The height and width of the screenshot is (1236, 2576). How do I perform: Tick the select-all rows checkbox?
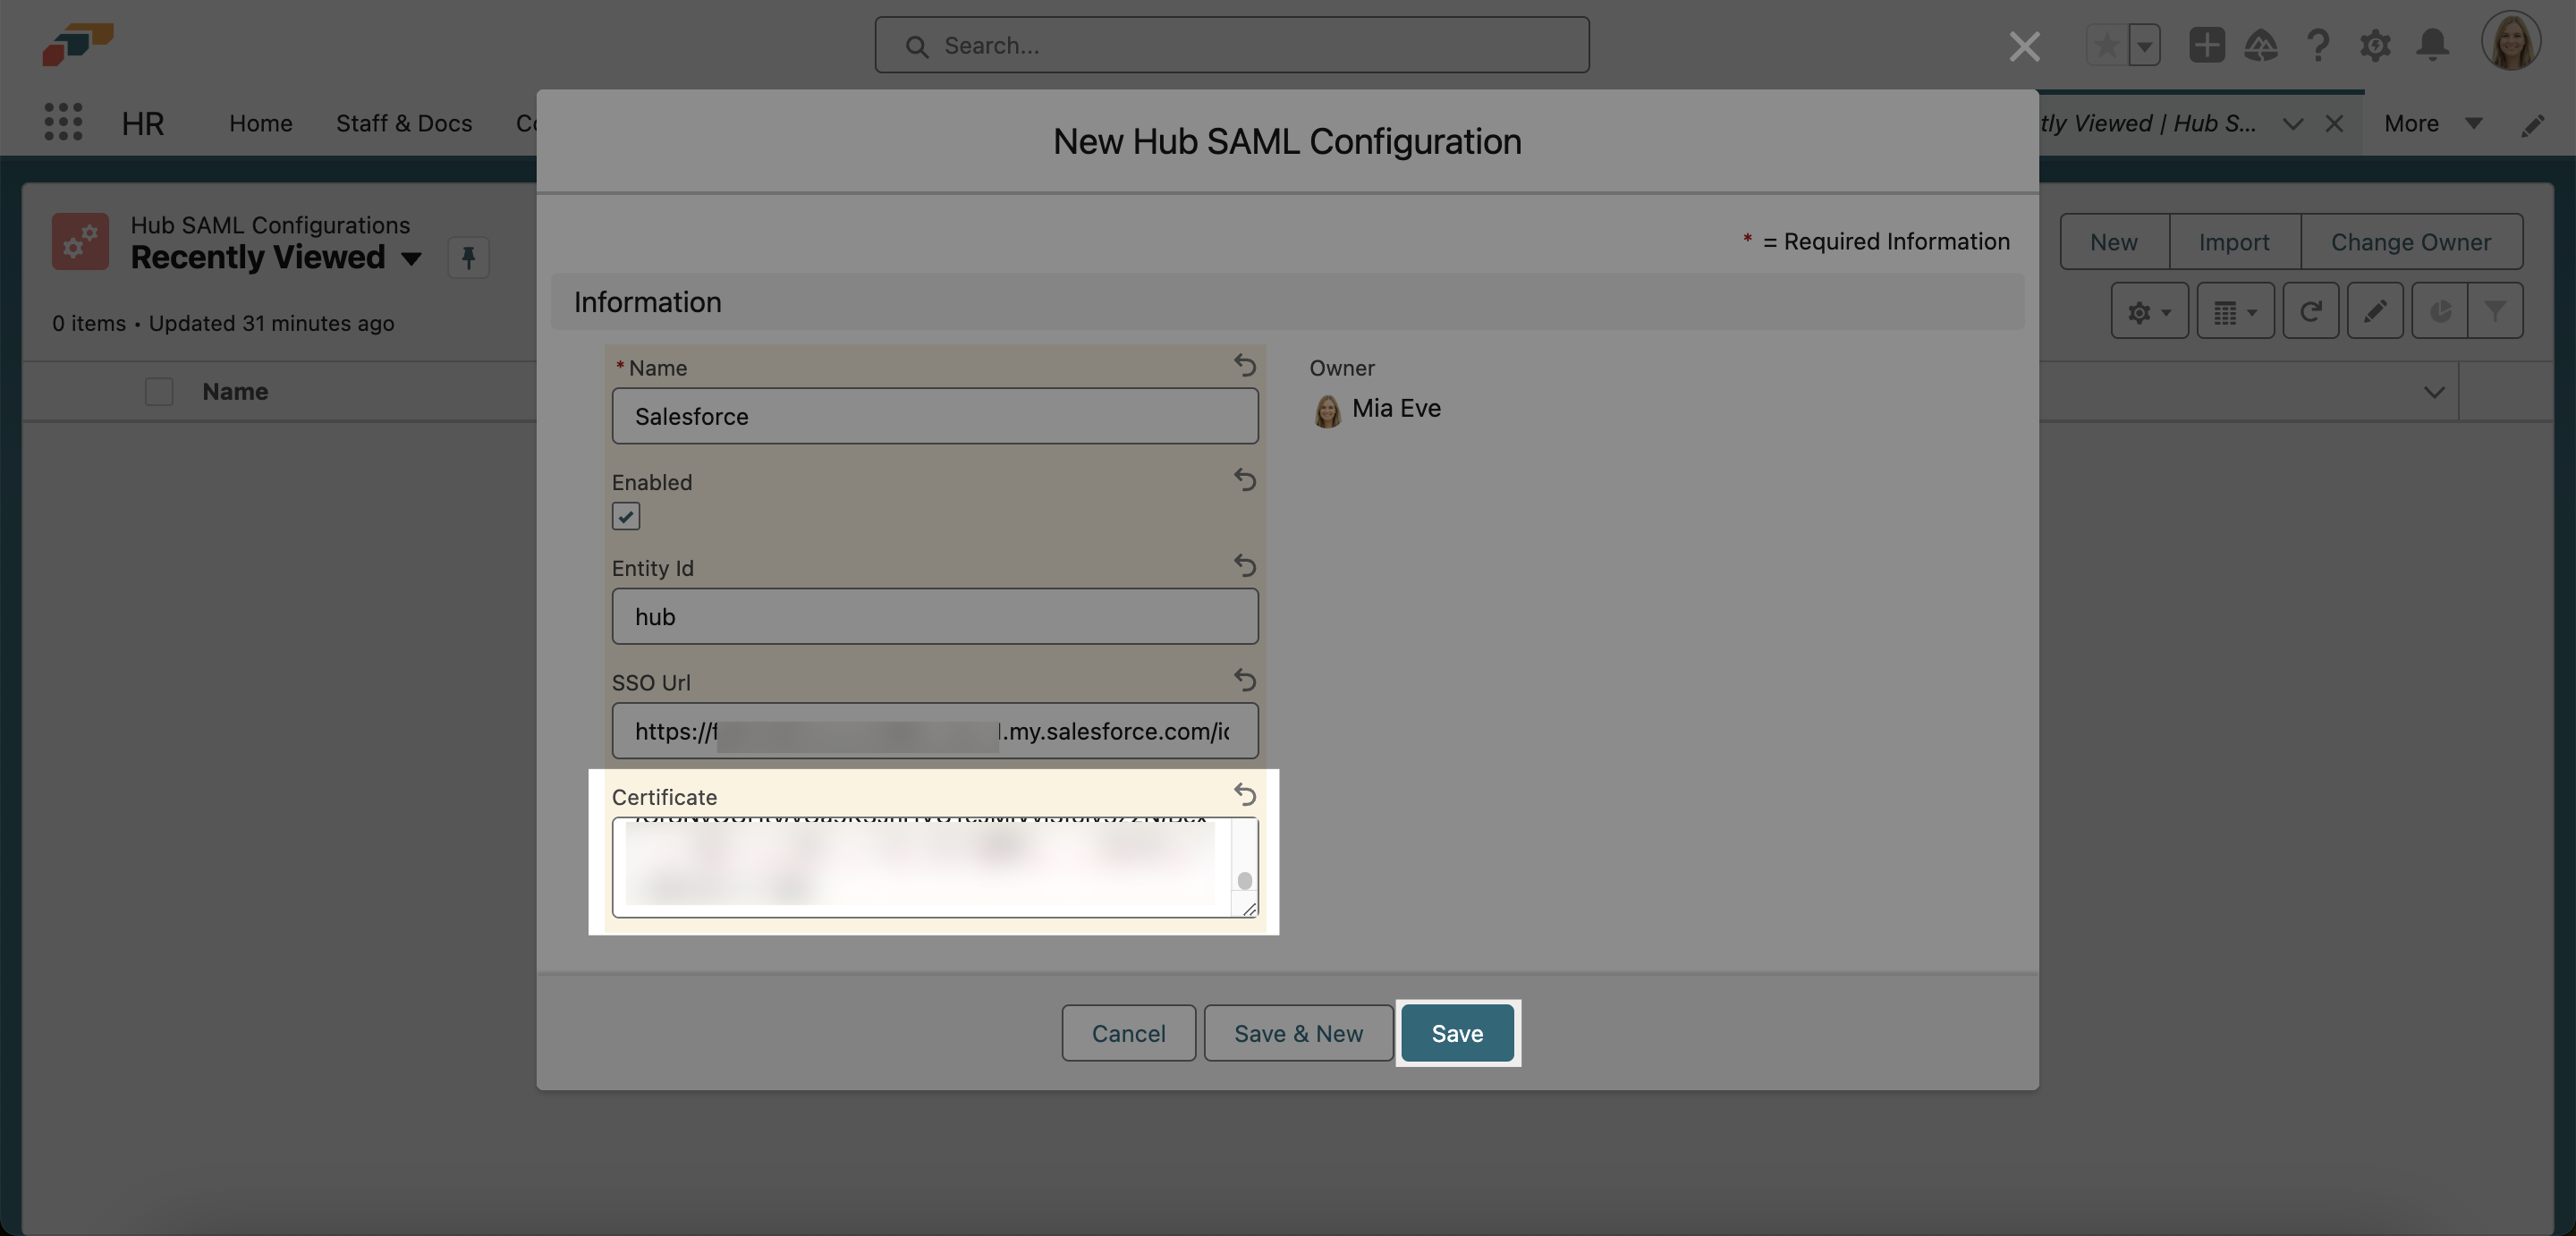(159, 391)
